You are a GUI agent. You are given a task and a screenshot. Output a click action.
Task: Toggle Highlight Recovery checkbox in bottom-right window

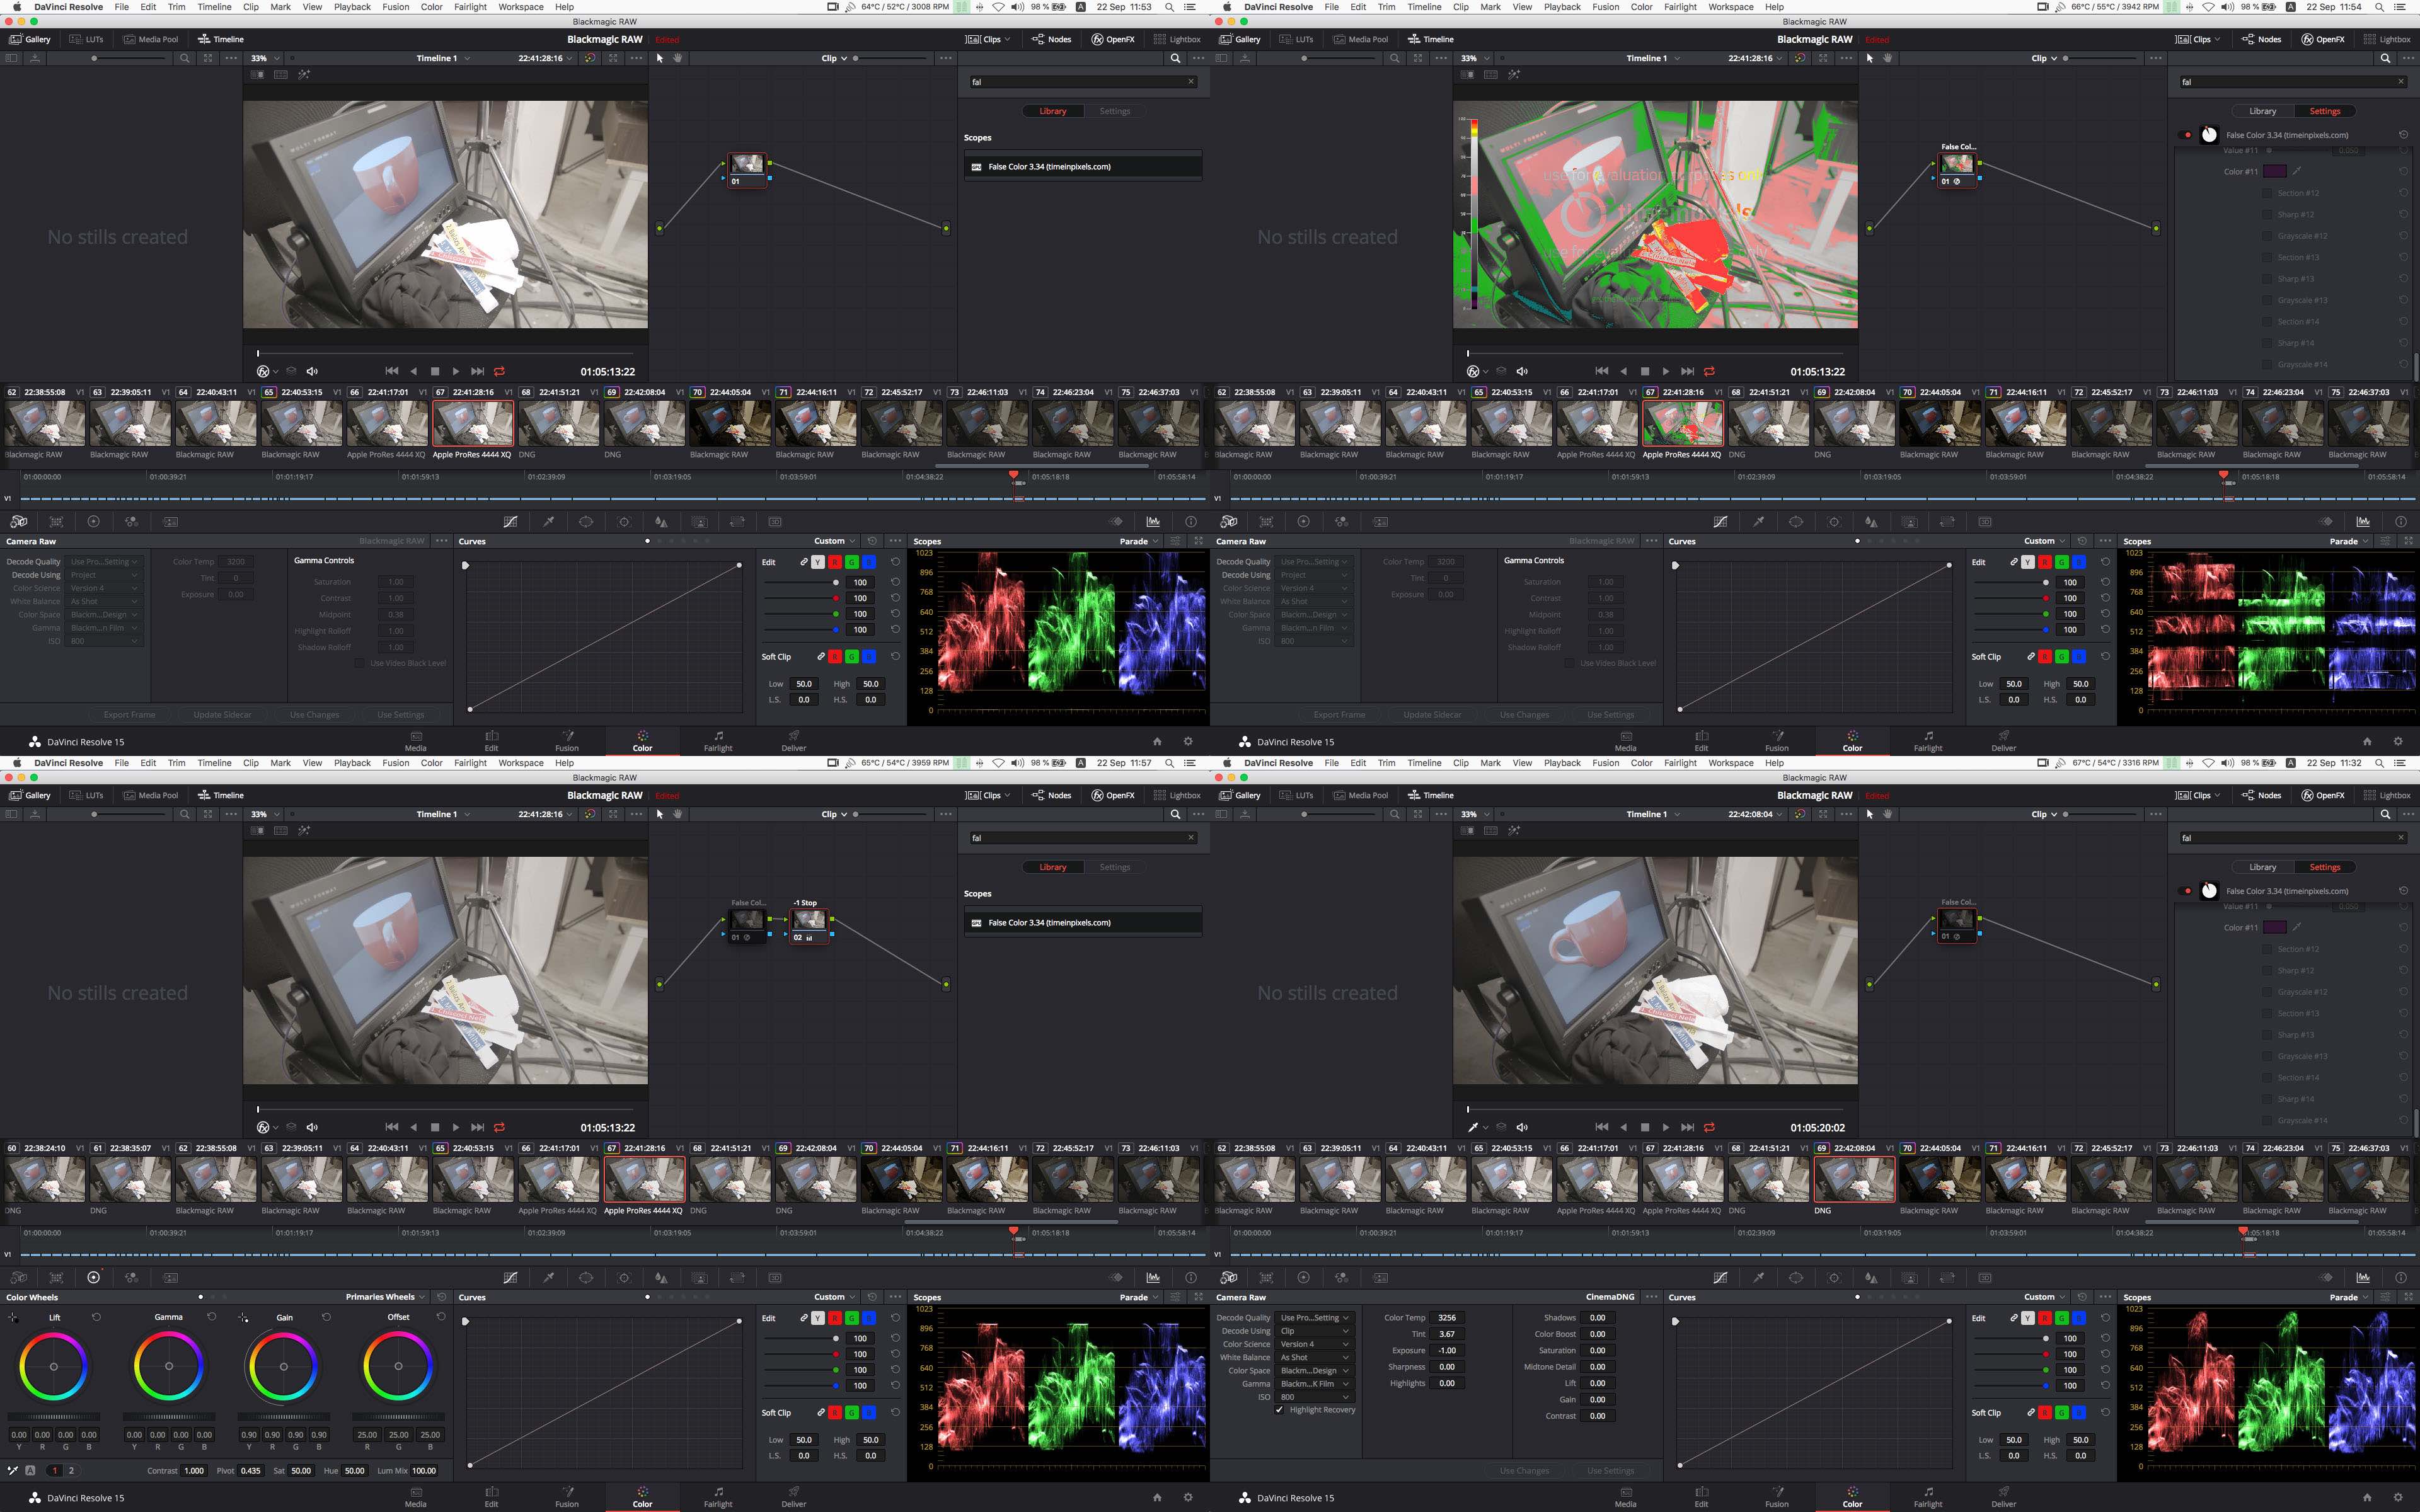click(1279, 1410)
